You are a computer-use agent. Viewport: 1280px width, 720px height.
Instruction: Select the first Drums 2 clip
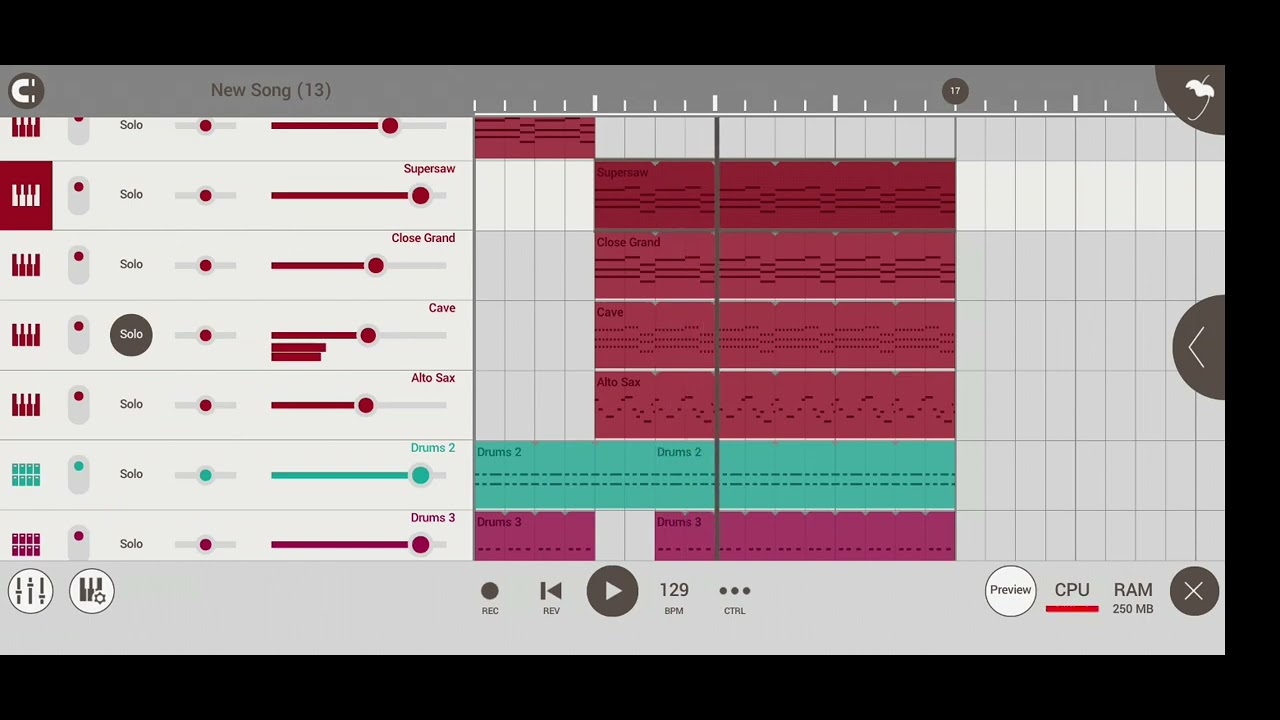565,476
